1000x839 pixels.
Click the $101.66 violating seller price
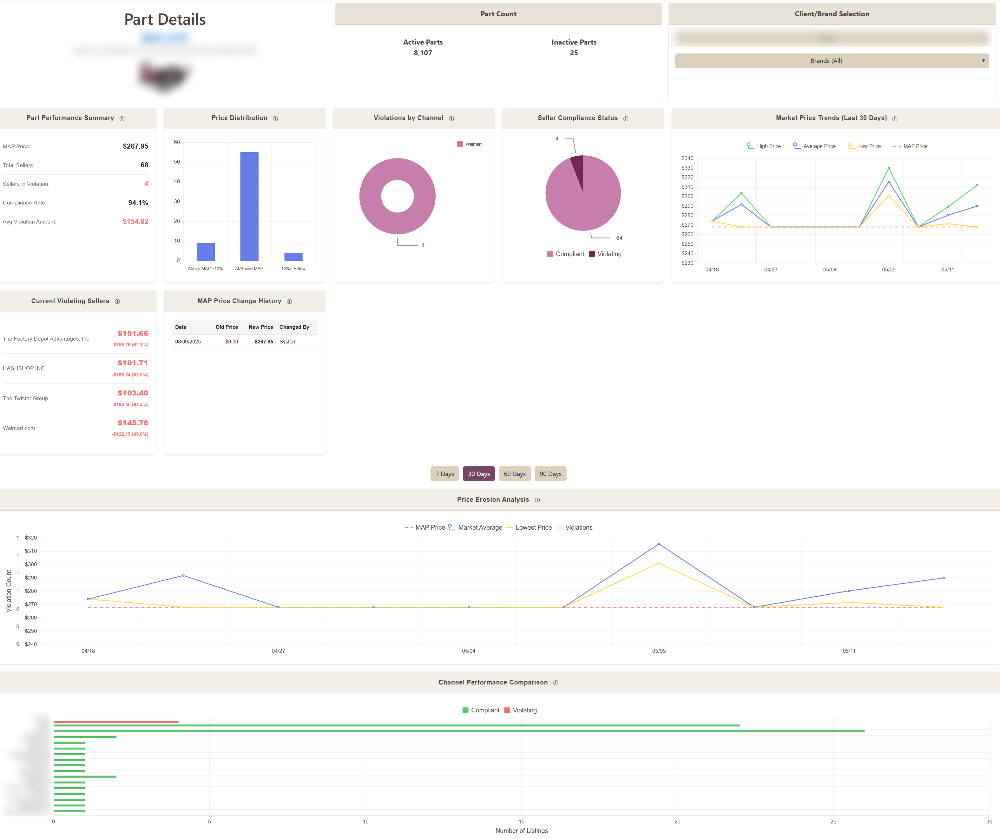[x=133, y=333]
